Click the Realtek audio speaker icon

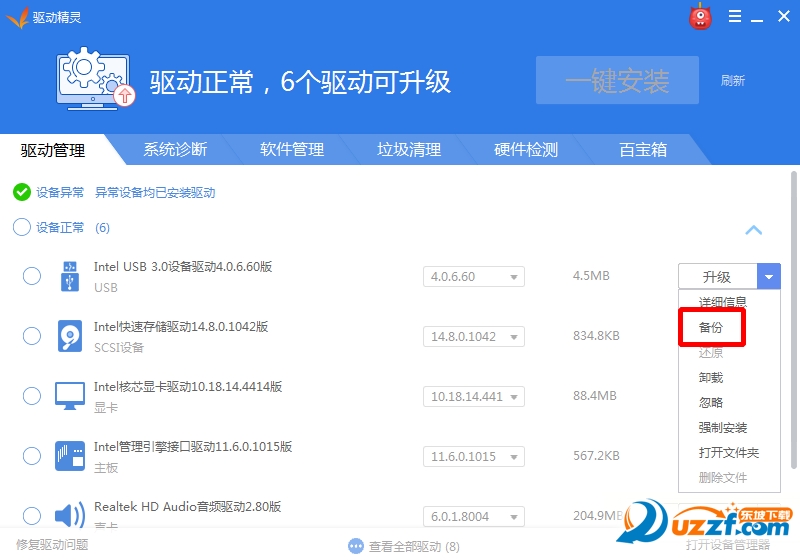click(x=70, y=515)
